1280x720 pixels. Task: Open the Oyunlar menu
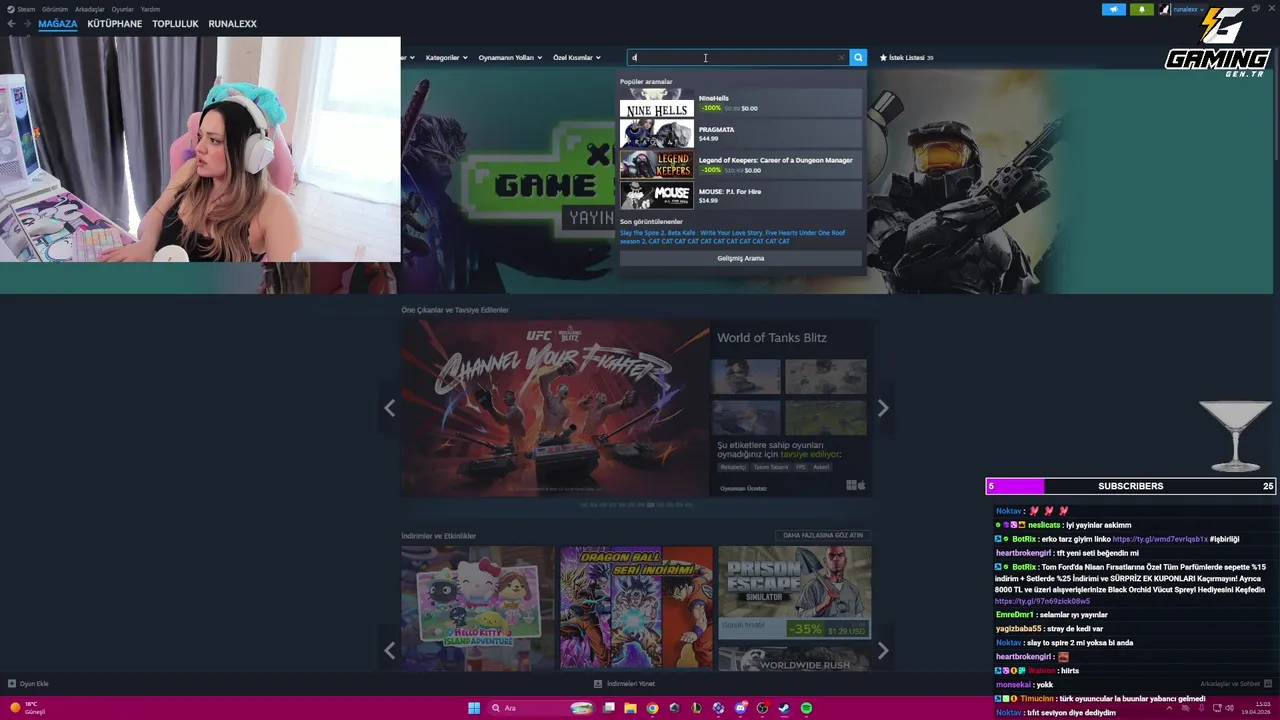click(123, 9)
